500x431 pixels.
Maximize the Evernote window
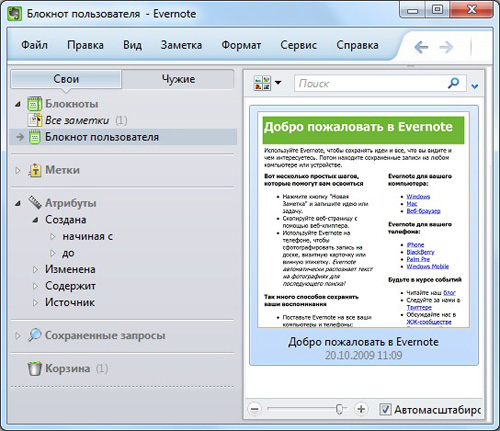click(x=437, y=11)
